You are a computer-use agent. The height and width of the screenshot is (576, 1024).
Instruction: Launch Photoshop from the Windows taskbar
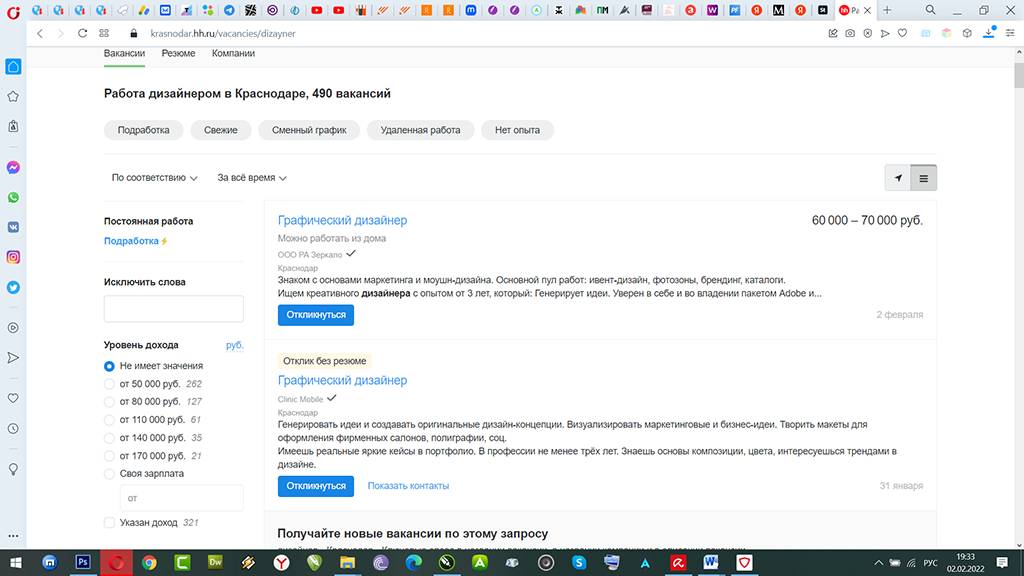[83, 563]
